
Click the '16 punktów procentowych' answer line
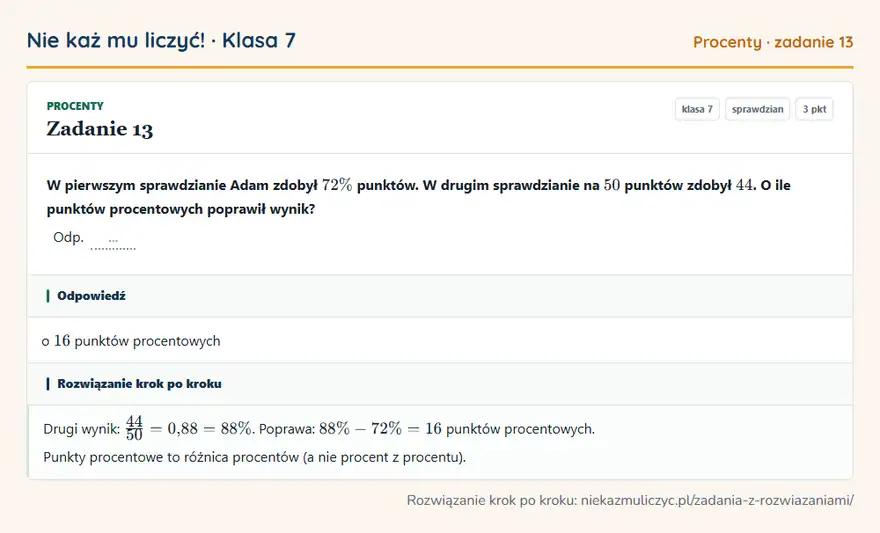[x=131, y=341]
